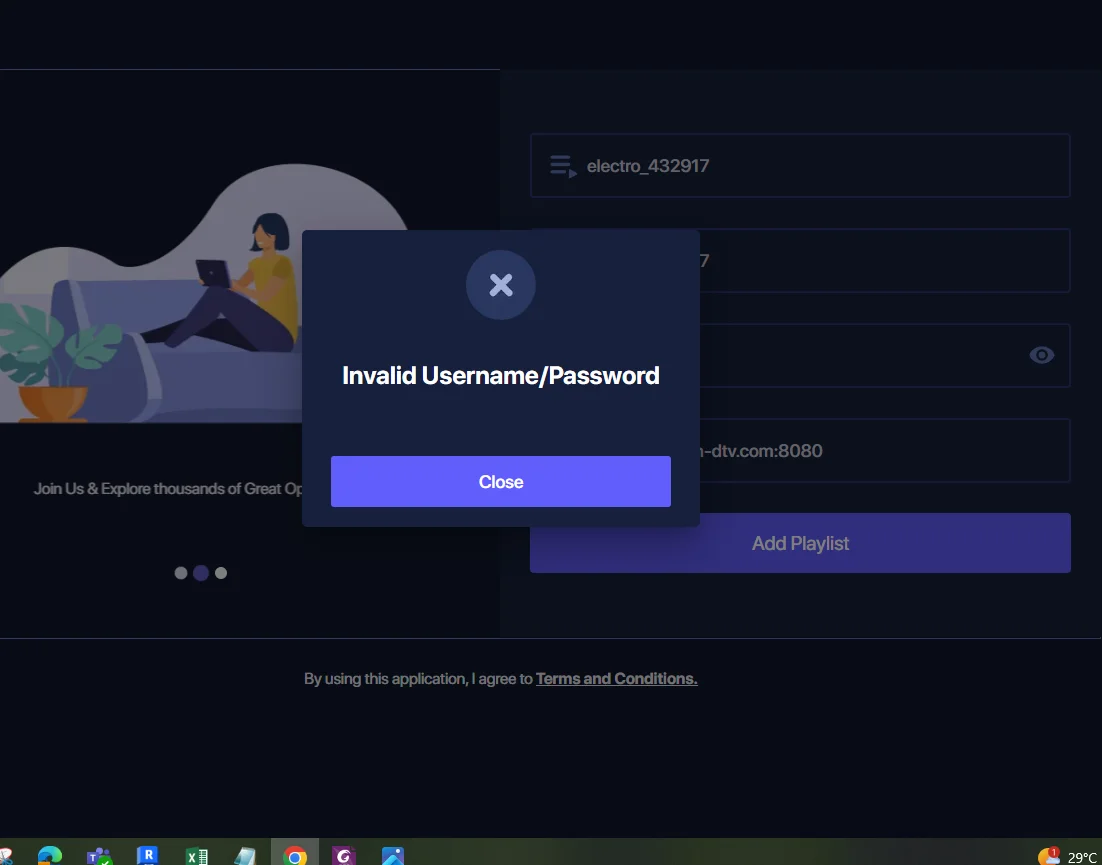The height and width of the screenshot is (865, 1102).
Task: Select the first carousel dot
Action: pos(181,573)
